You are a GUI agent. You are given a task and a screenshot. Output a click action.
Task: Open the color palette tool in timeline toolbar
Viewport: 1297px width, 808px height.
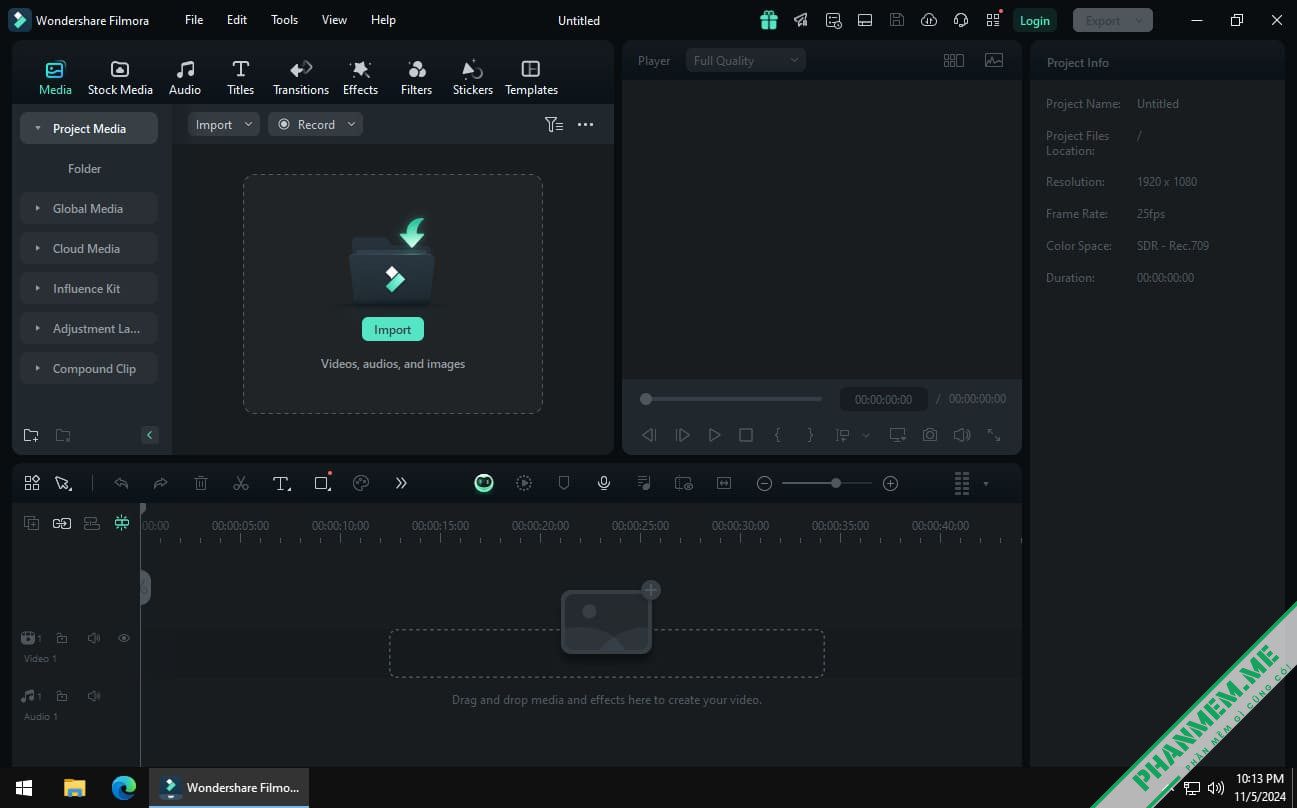pyautogui.click(x=361, y=483)
